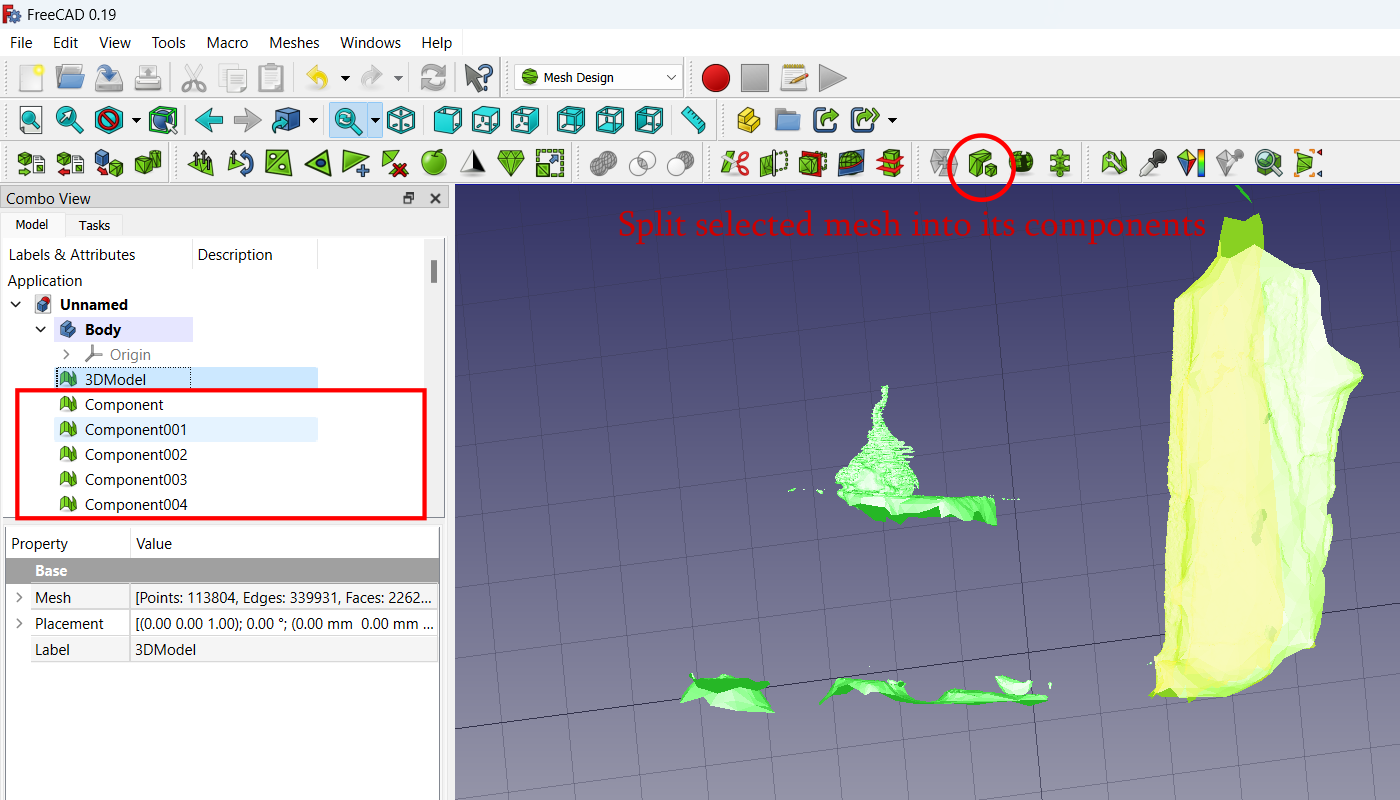This screenshot has height=800, width=1400.
Task: Execute the macro with the play button
Action: [x=832, y=77]
